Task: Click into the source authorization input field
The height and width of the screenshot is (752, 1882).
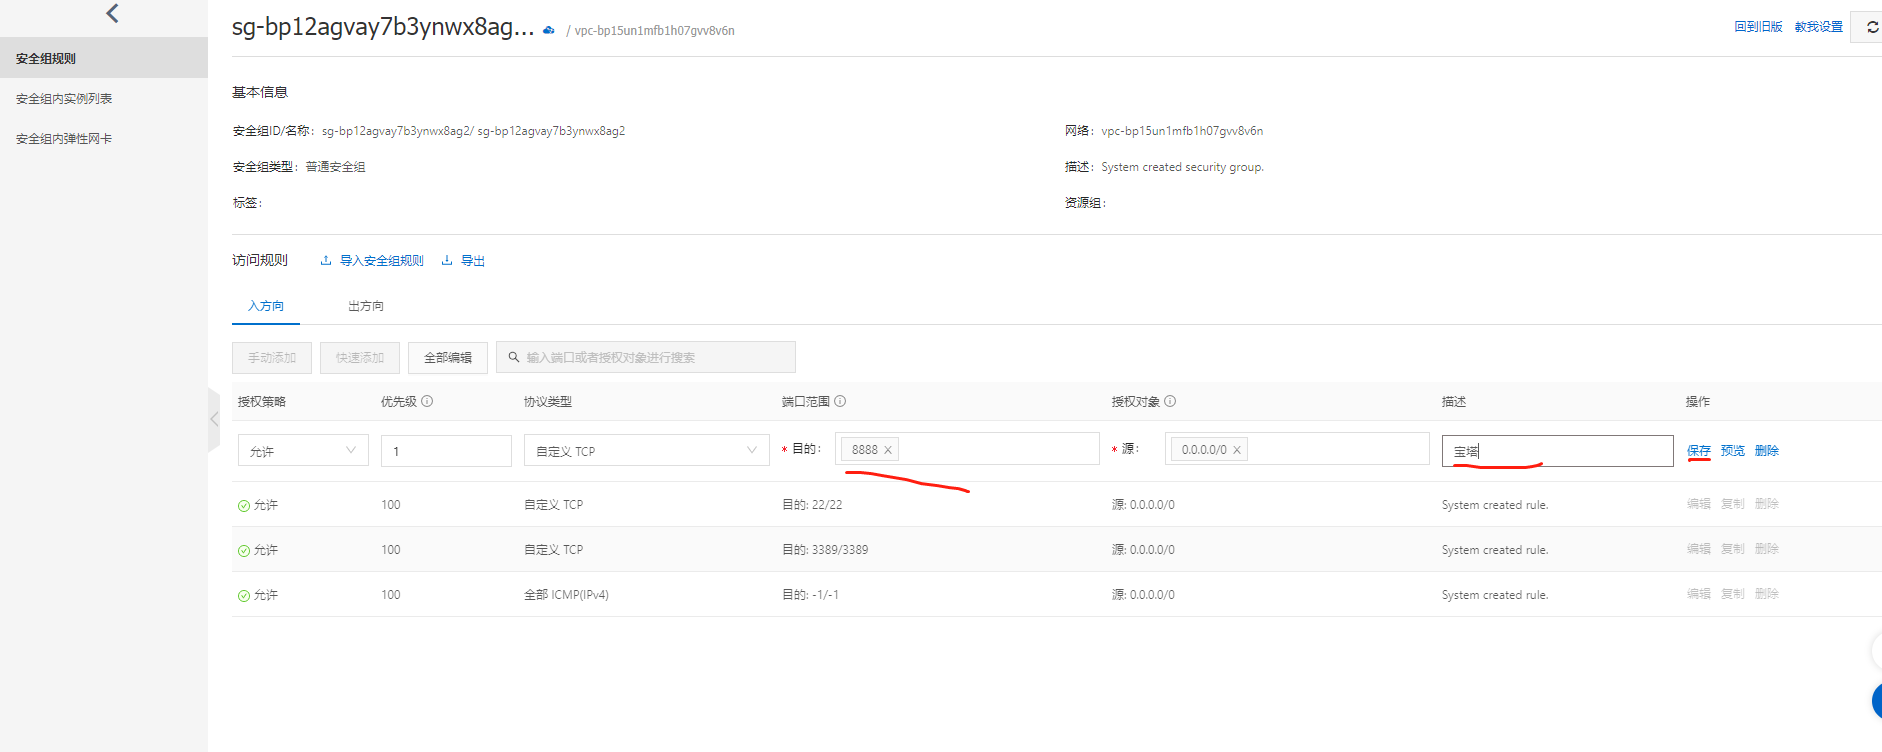Action: point(1298,449)
